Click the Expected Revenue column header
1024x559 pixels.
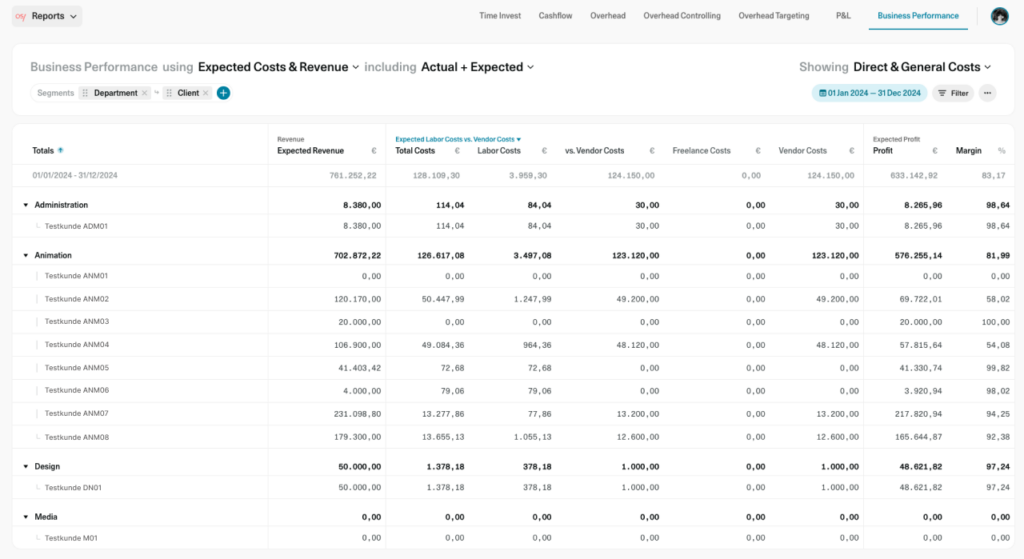coord(310,151)
